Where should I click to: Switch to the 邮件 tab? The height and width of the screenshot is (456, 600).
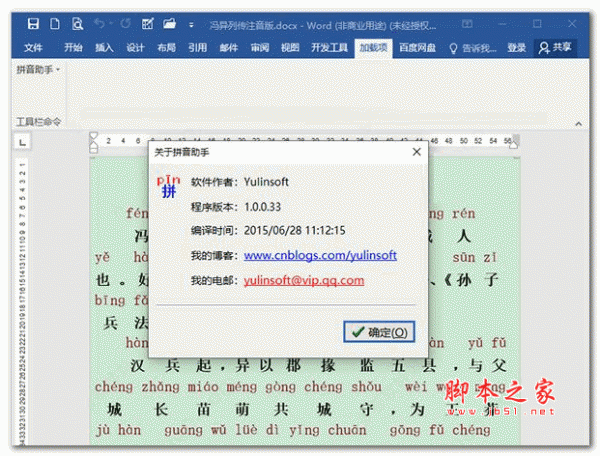(229, 48)
